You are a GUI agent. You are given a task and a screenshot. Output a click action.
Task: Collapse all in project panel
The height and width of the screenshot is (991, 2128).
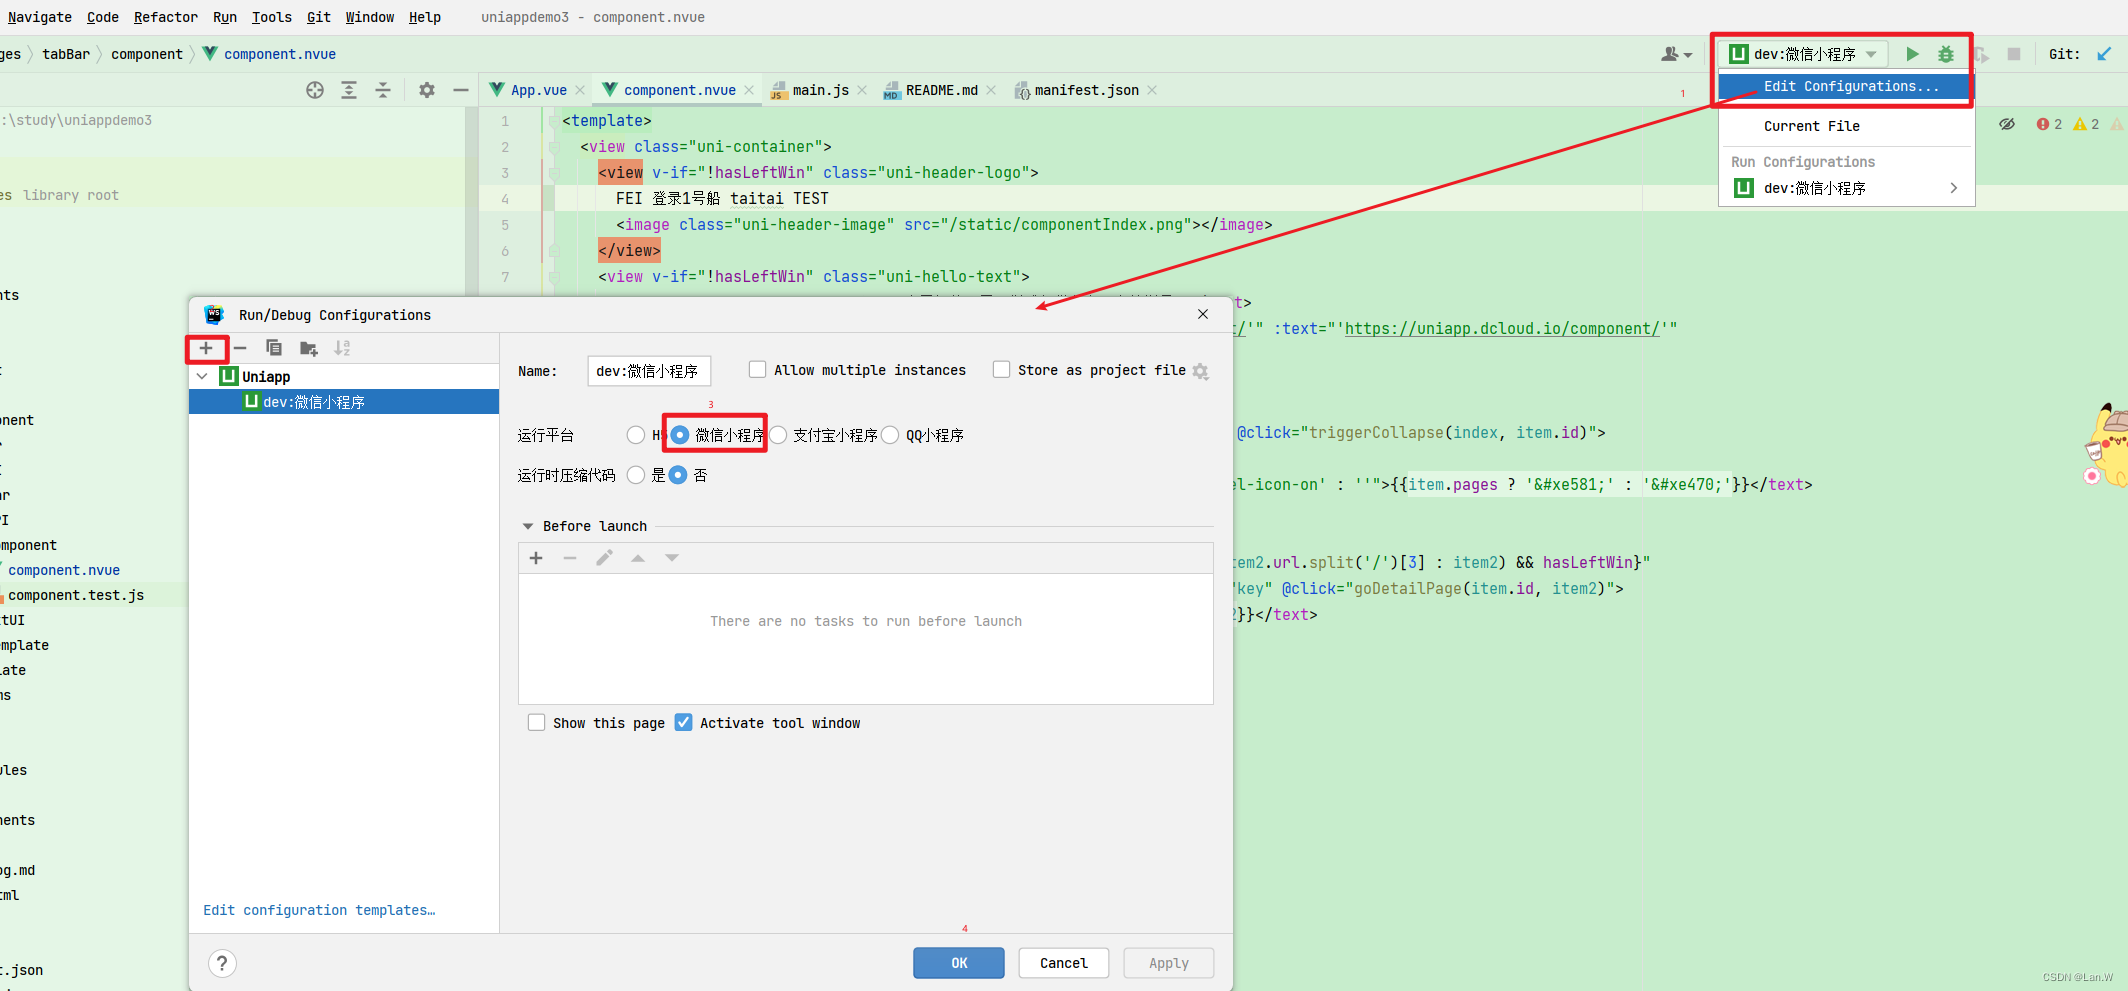(383, 90)
